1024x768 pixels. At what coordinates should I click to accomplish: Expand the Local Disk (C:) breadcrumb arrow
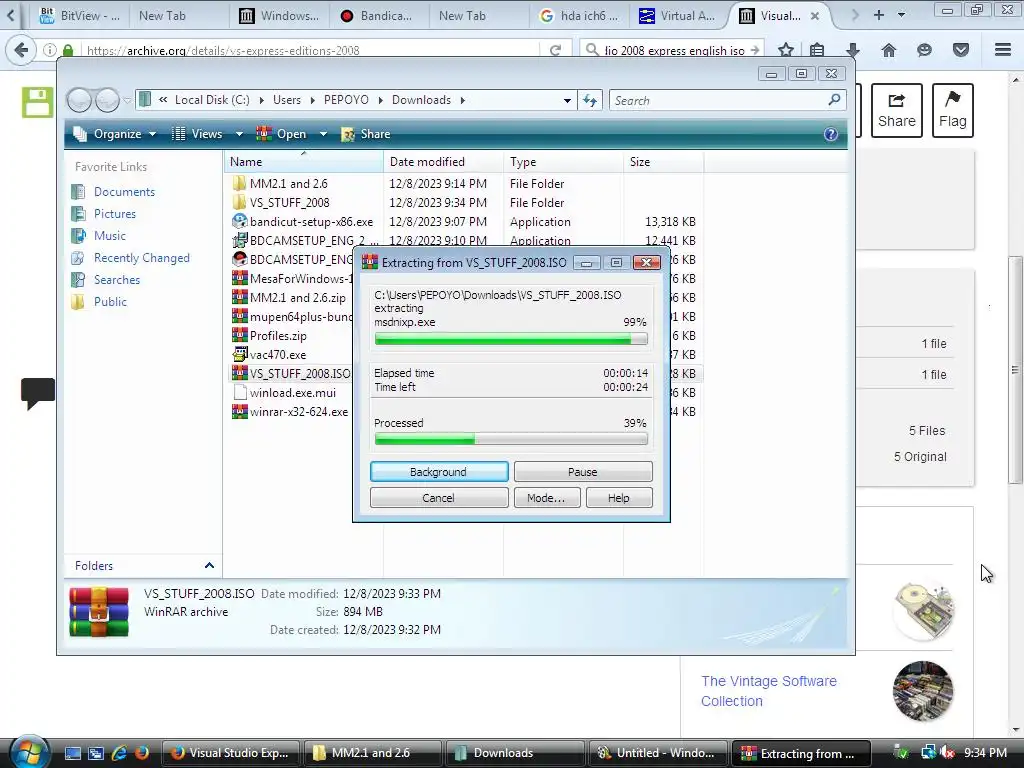tap(261, 100)
